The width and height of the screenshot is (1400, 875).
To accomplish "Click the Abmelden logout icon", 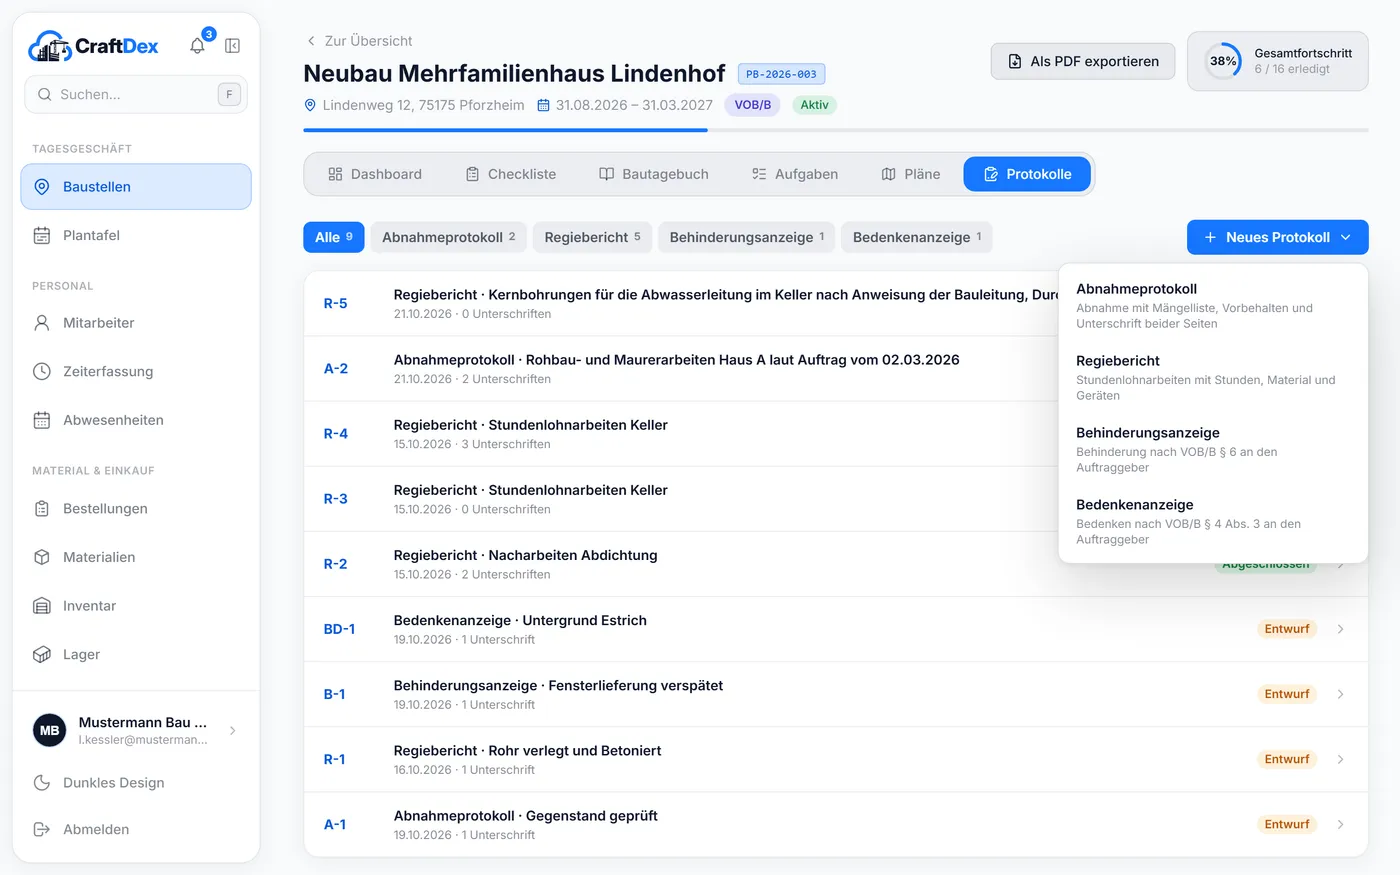I will [x=42, y=829].
